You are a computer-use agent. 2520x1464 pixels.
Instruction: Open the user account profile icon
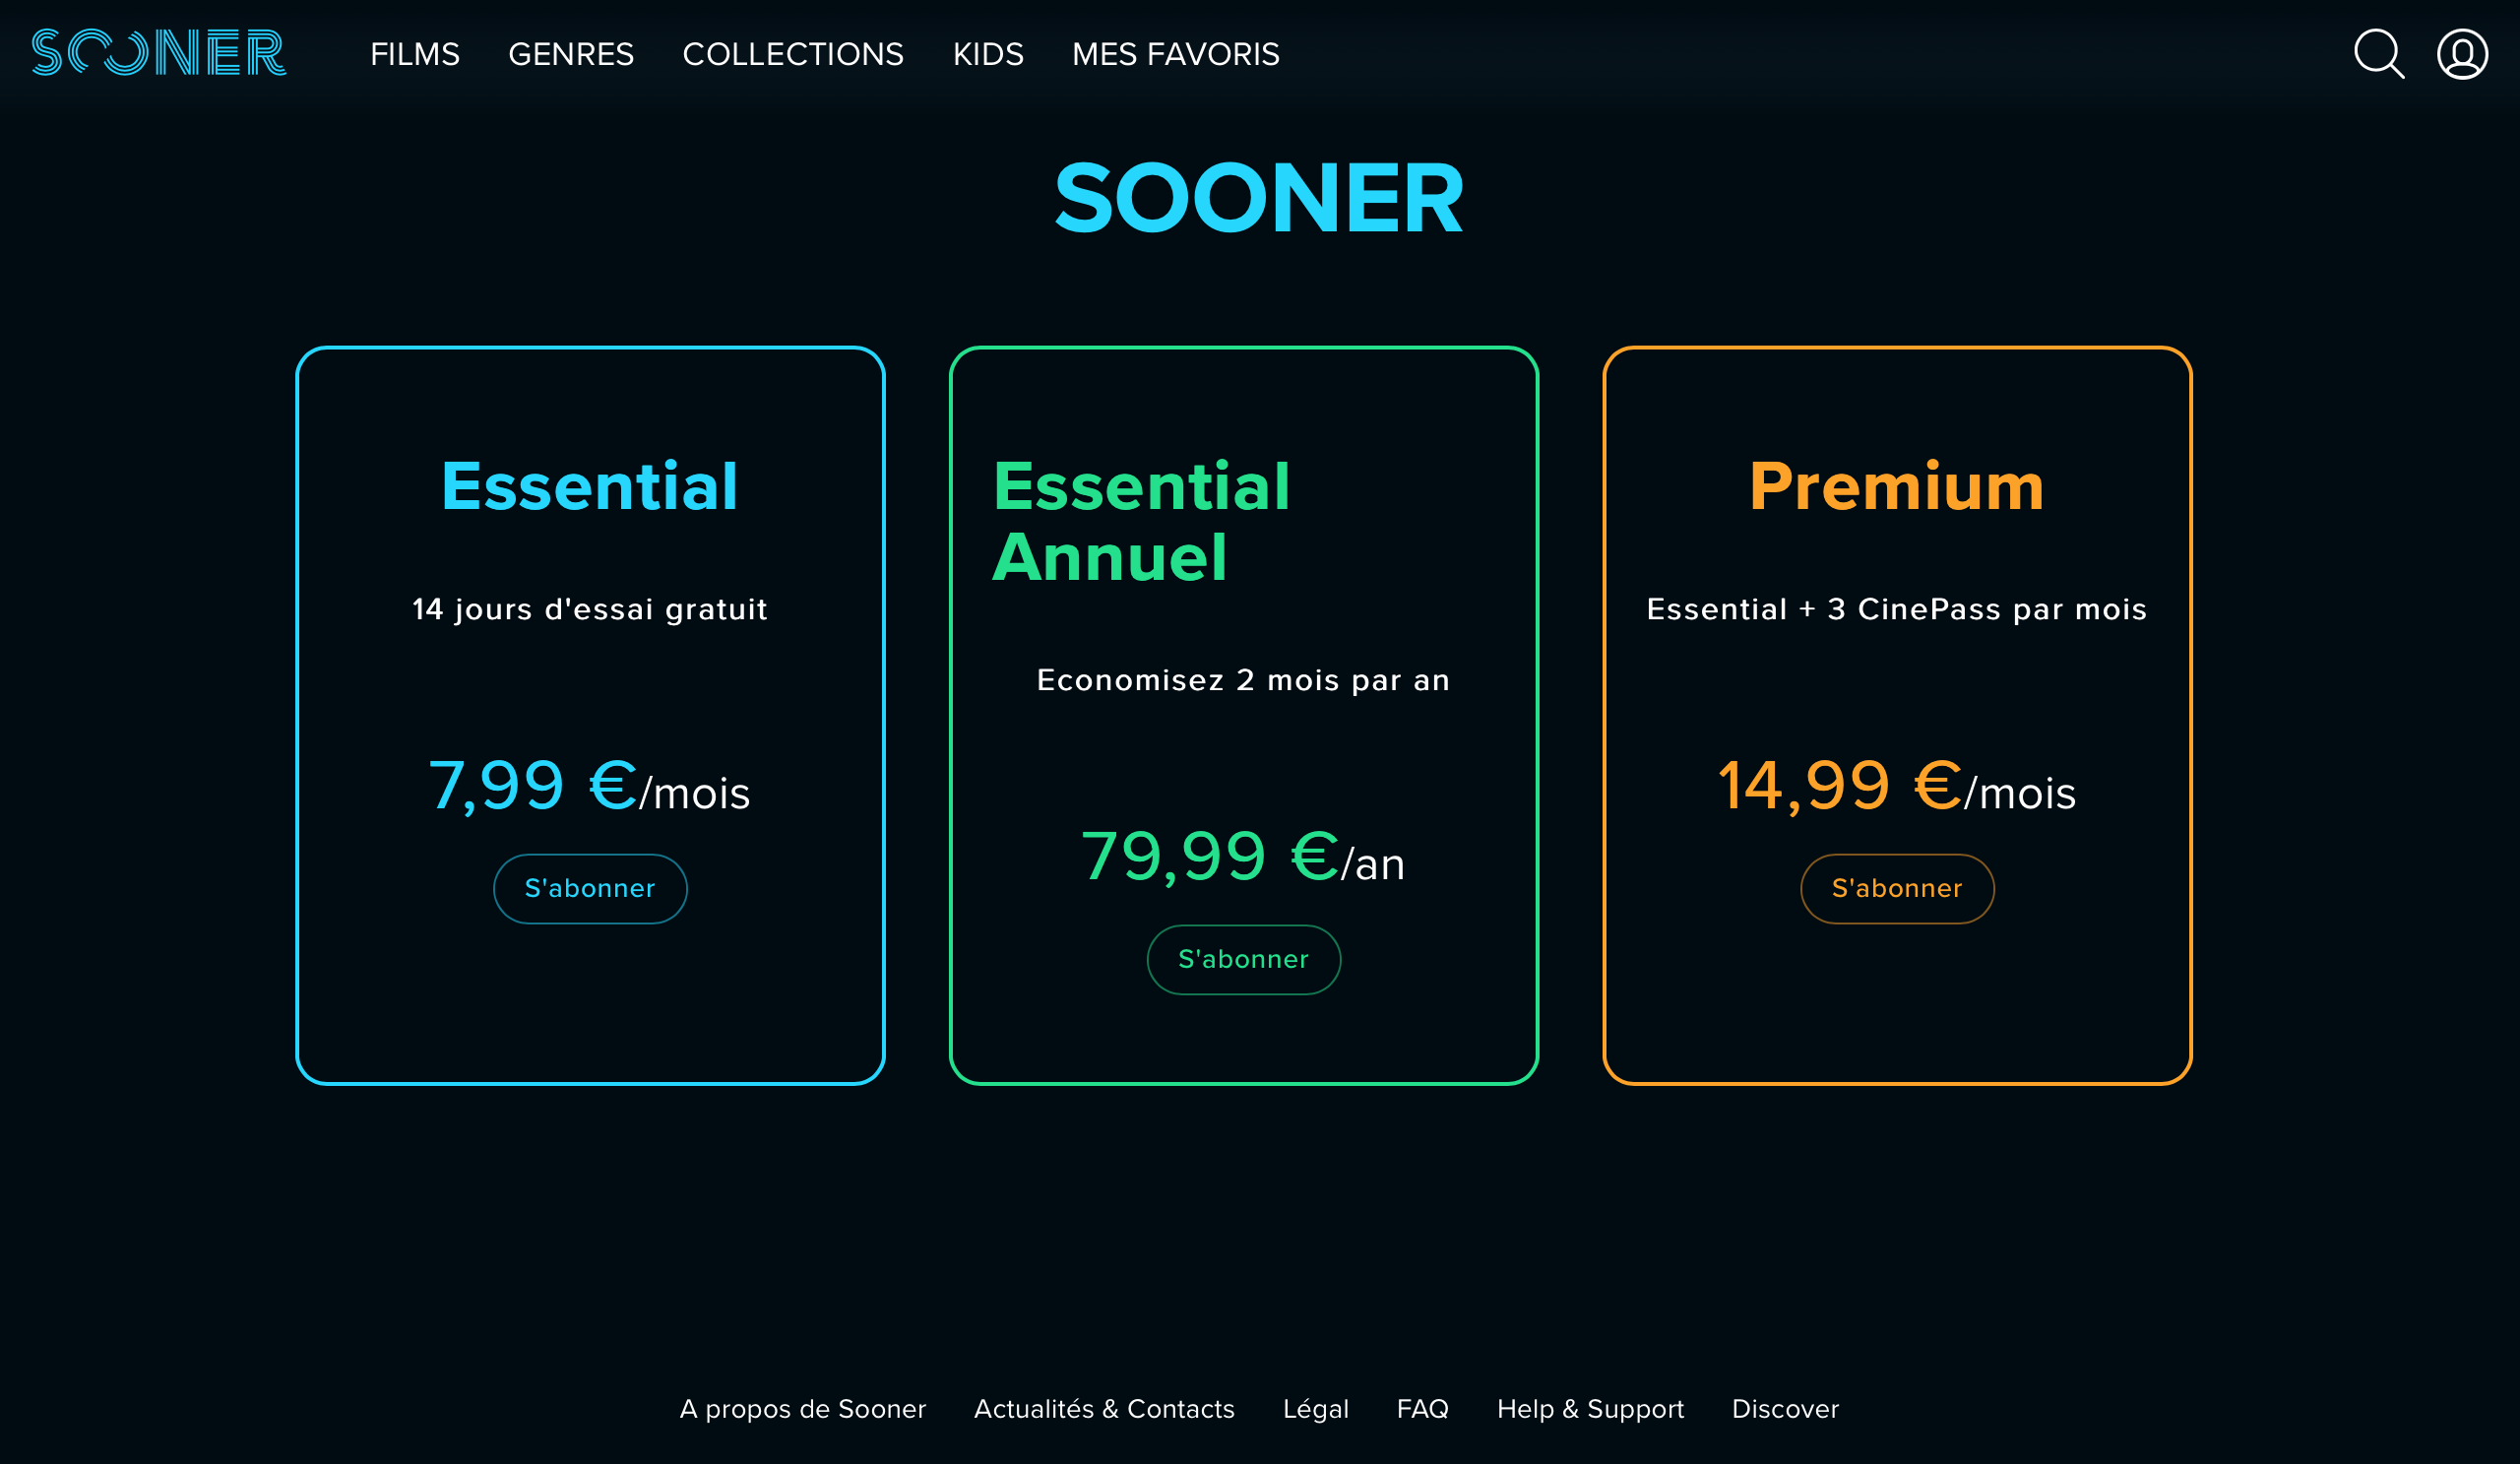coord(2462,53)
